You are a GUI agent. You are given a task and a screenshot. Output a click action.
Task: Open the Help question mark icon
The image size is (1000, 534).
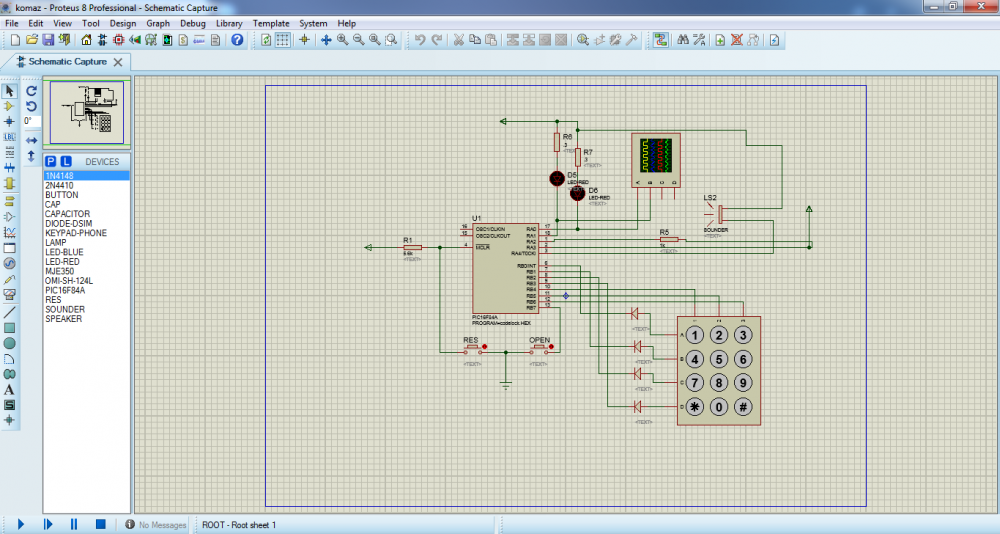(x=237, y=40)
